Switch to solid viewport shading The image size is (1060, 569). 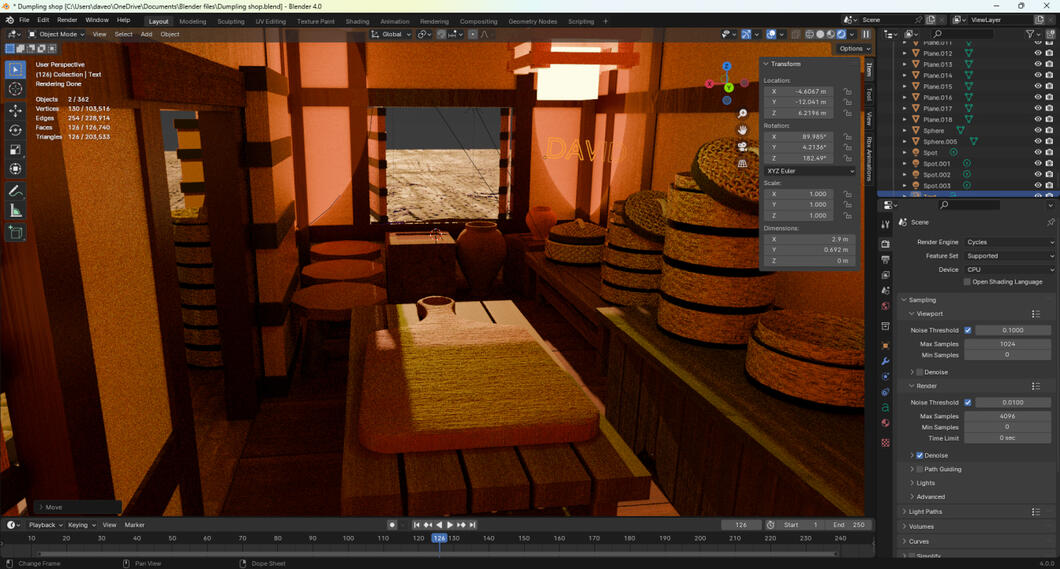[820, 34]
